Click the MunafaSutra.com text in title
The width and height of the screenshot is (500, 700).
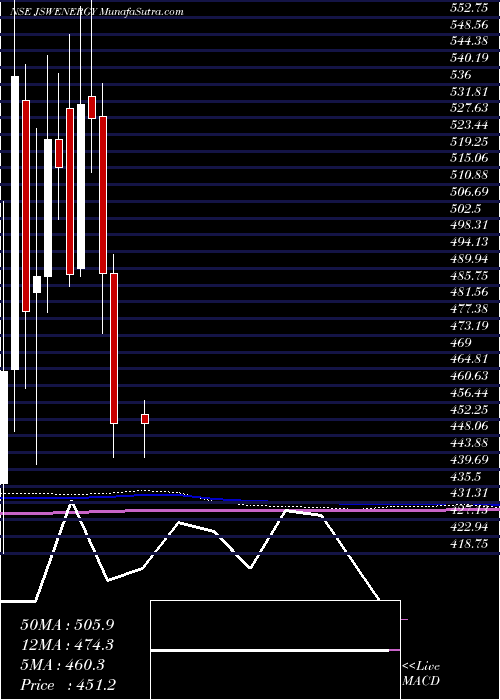tap(142, 12)
